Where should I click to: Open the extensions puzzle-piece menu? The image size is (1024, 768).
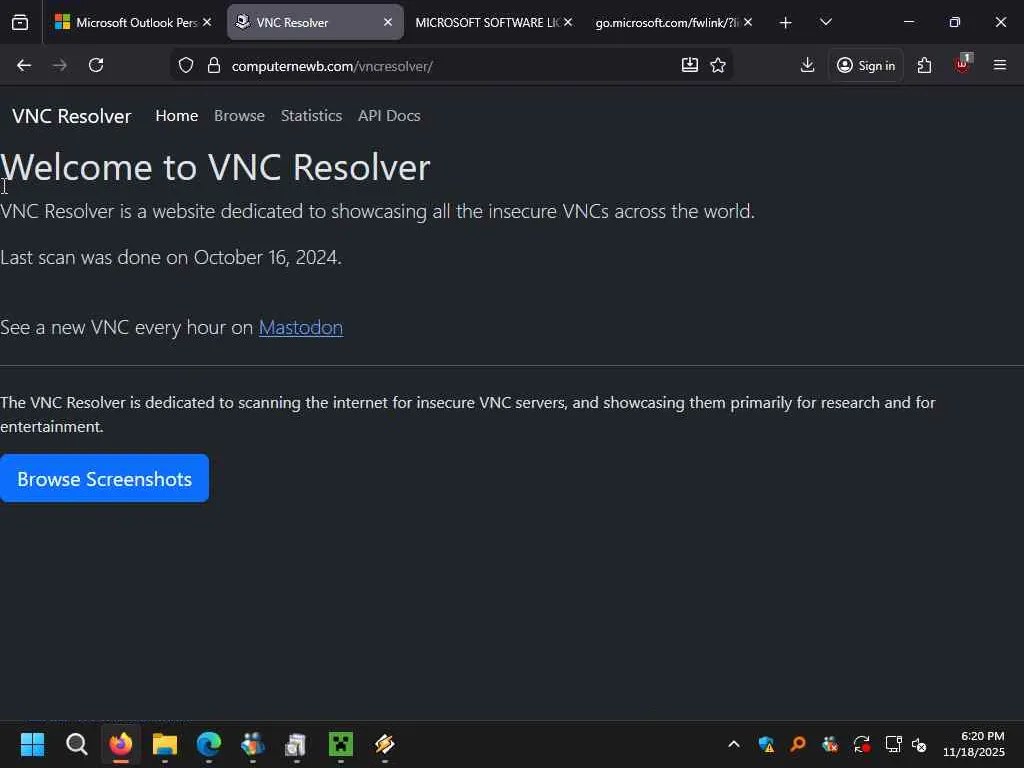[924, 65]
